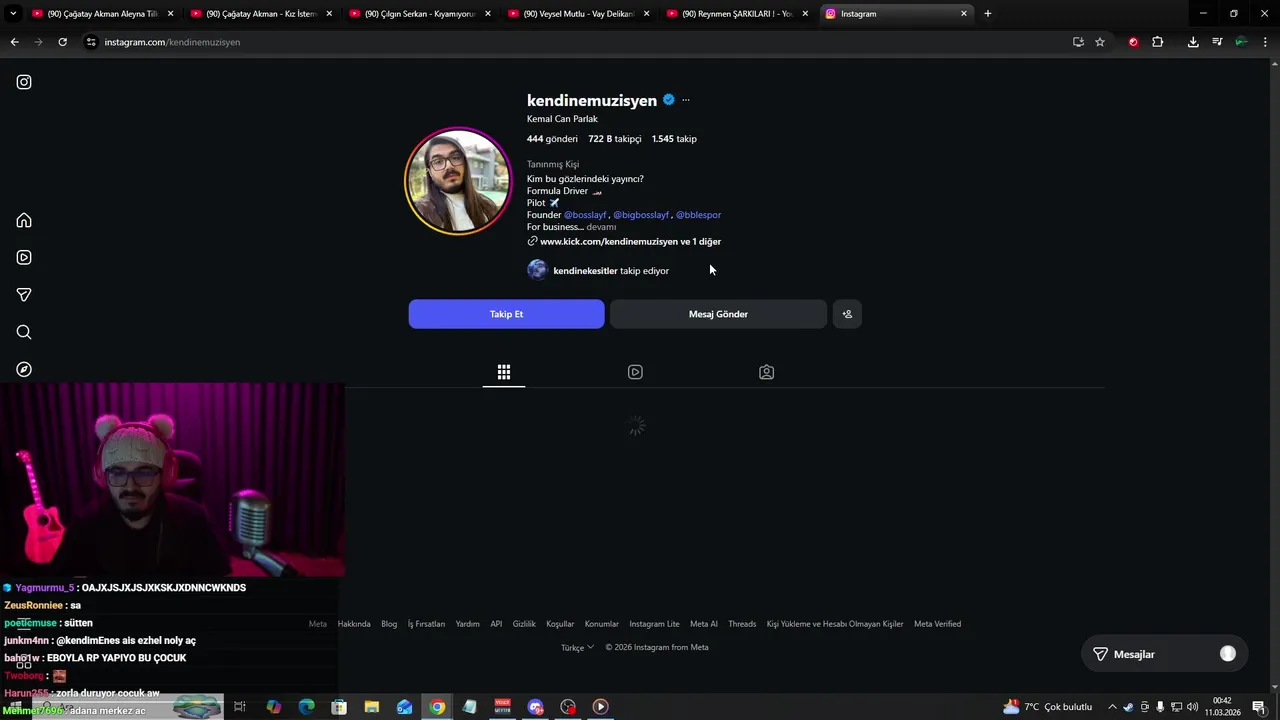1280x720 pixels.
Task: Select the Posts grid tab
Action: pyautogui.click(x=504, y=372)
